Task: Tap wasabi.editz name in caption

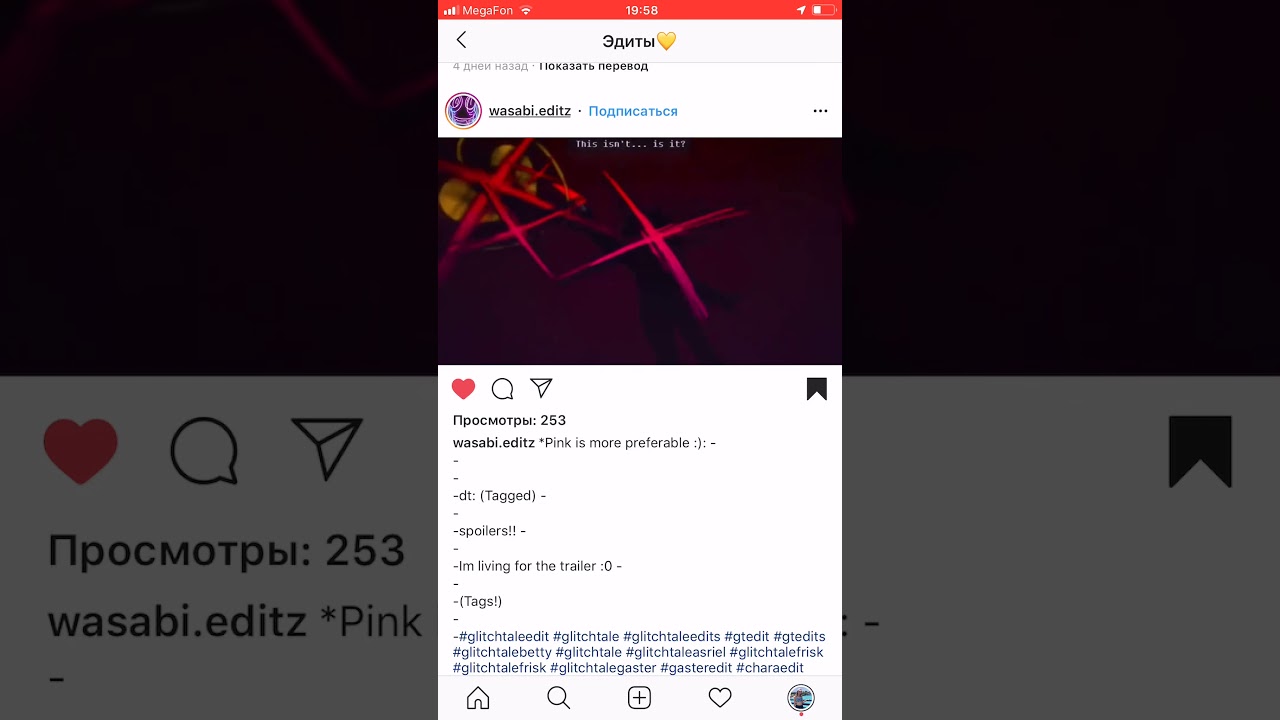Action: 494,443
